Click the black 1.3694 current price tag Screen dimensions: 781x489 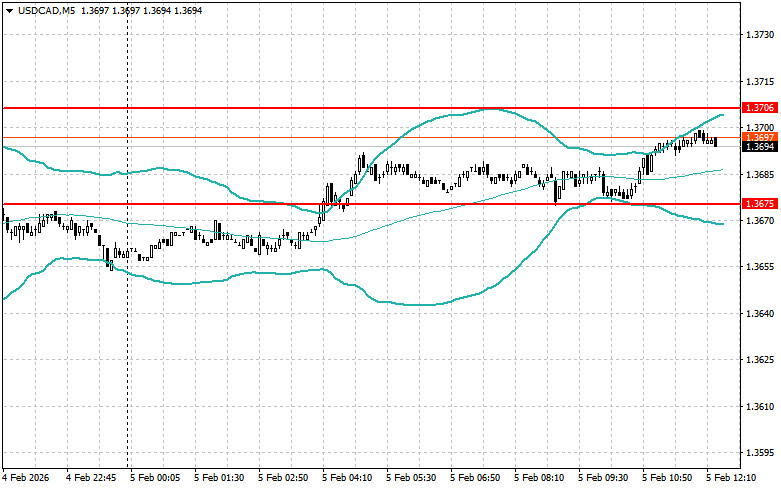coord(760,146)
